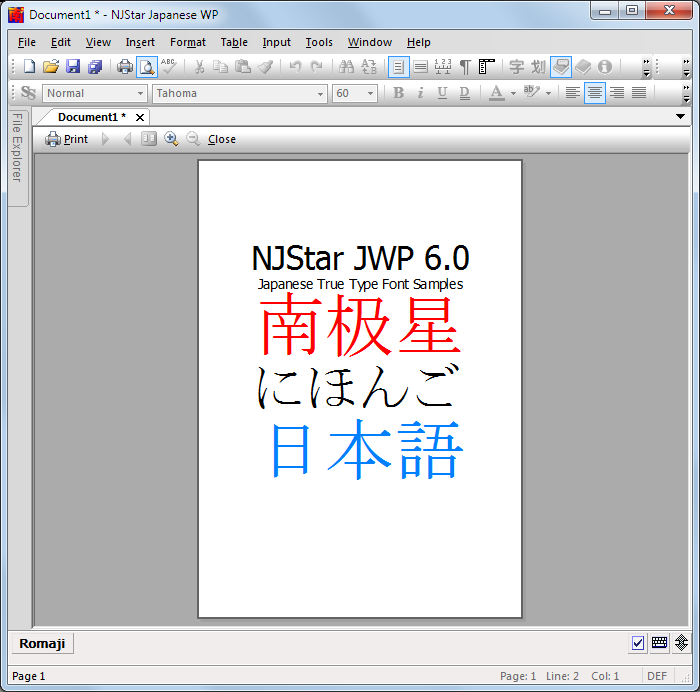Toggle Print Preview toolbar icon

pos(147,67)
